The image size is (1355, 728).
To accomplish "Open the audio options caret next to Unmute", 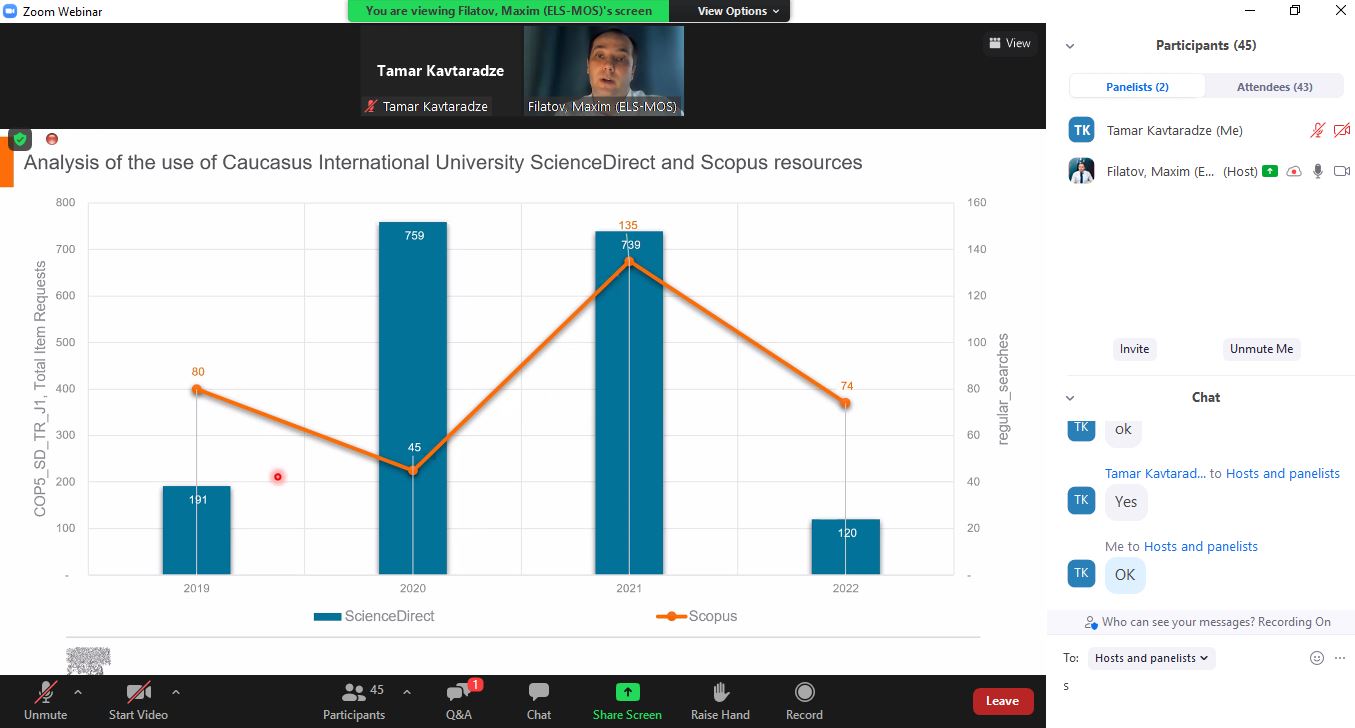I will coord(78,691).
